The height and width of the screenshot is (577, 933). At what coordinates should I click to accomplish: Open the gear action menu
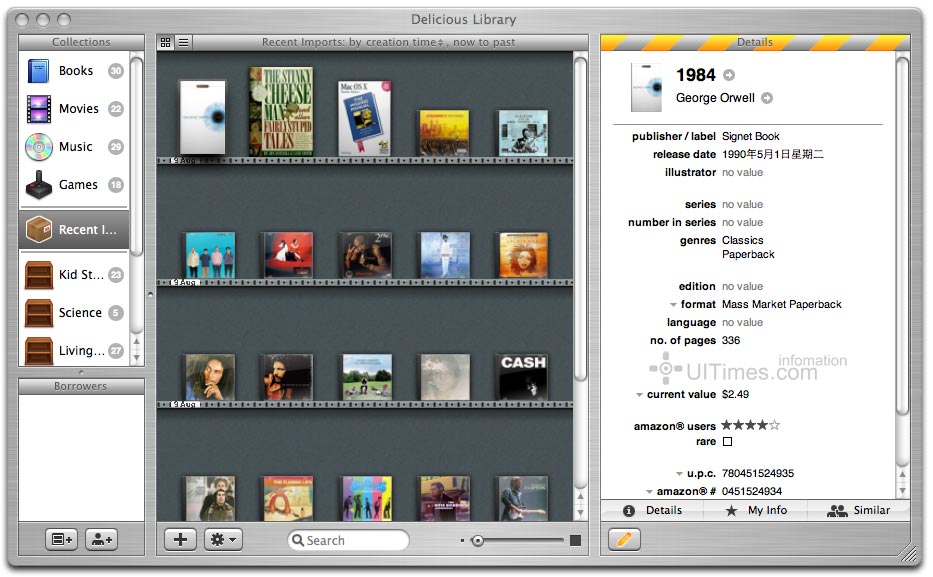[x=223, y=540]
